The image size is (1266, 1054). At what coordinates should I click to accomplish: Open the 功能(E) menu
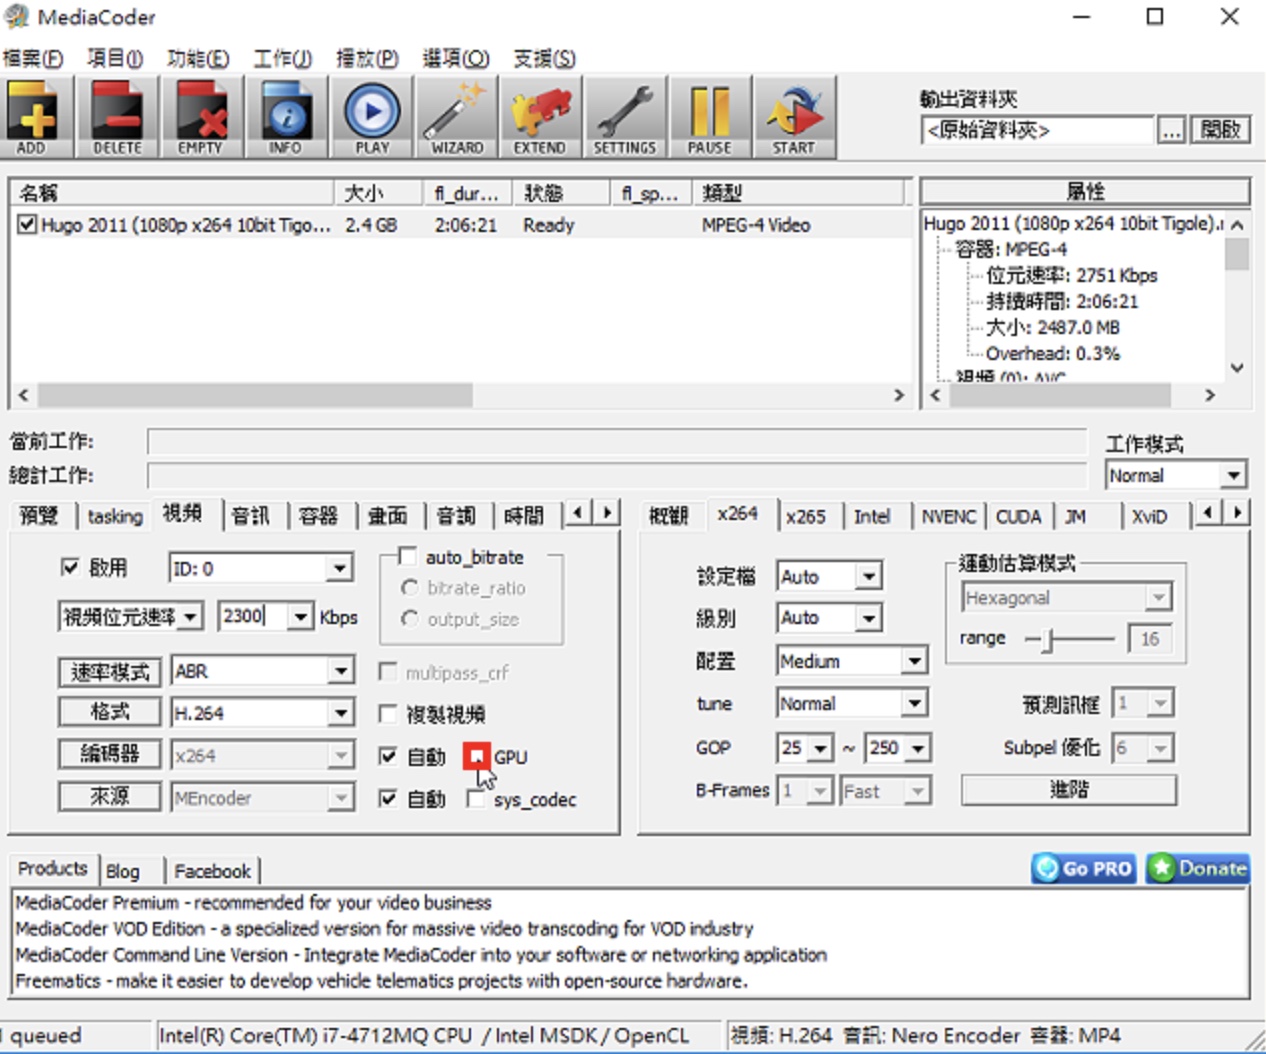198,58
